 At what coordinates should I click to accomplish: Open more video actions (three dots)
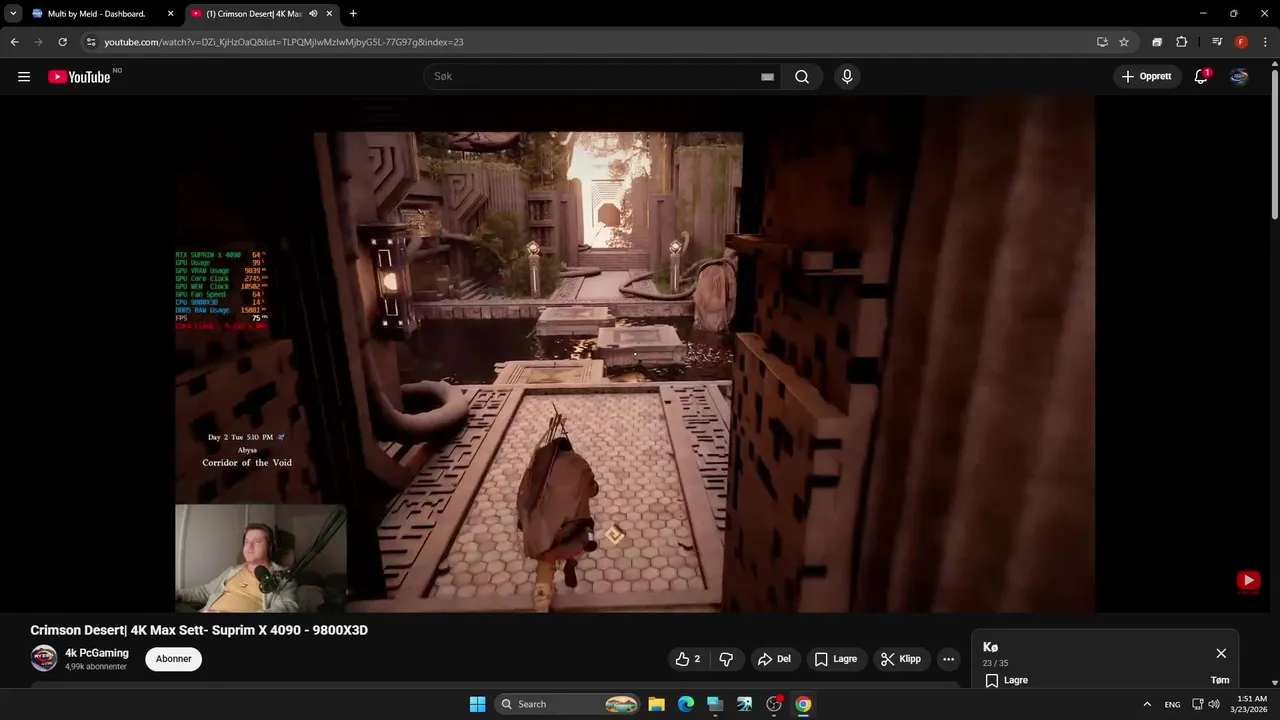coord(948,659)
